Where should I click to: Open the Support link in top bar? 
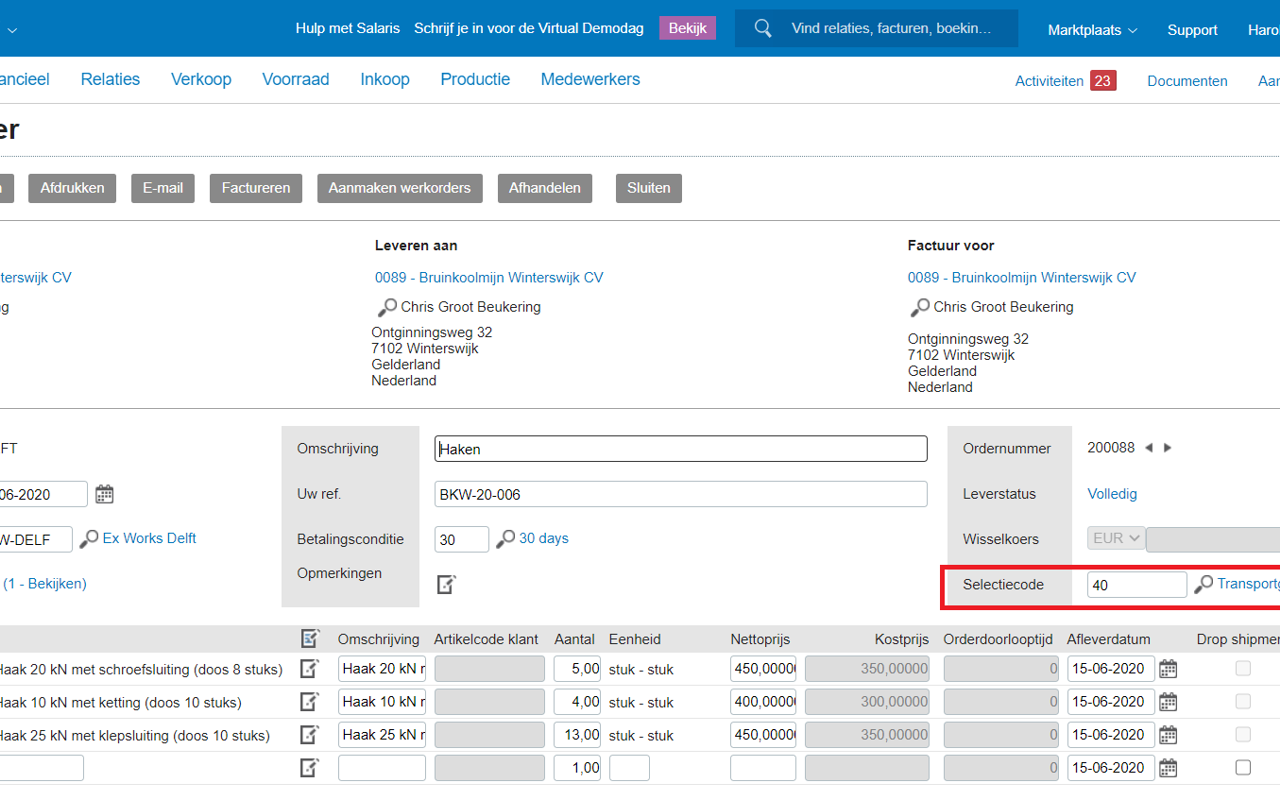(x=1192, y=30)
